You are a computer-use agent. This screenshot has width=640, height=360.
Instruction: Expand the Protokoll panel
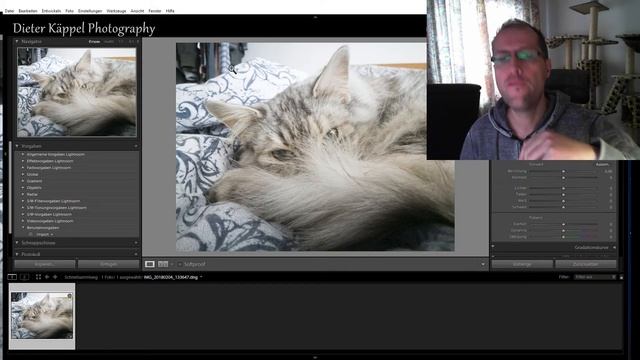tap(17, 254)
